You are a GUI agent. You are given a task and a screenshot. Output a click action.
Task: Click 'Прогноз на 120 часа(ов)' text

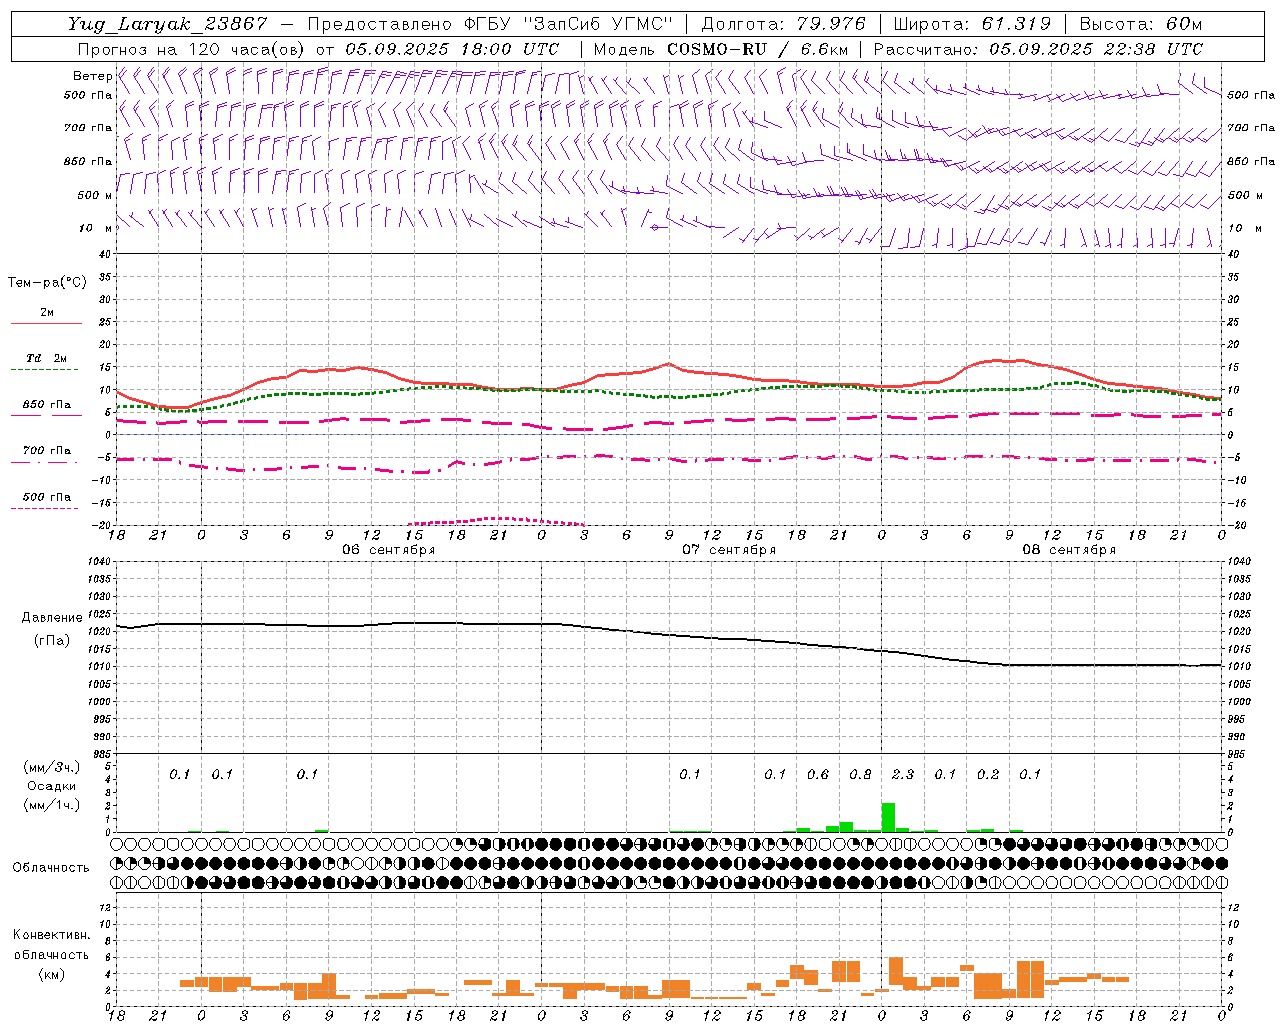[x=192, y=49]
